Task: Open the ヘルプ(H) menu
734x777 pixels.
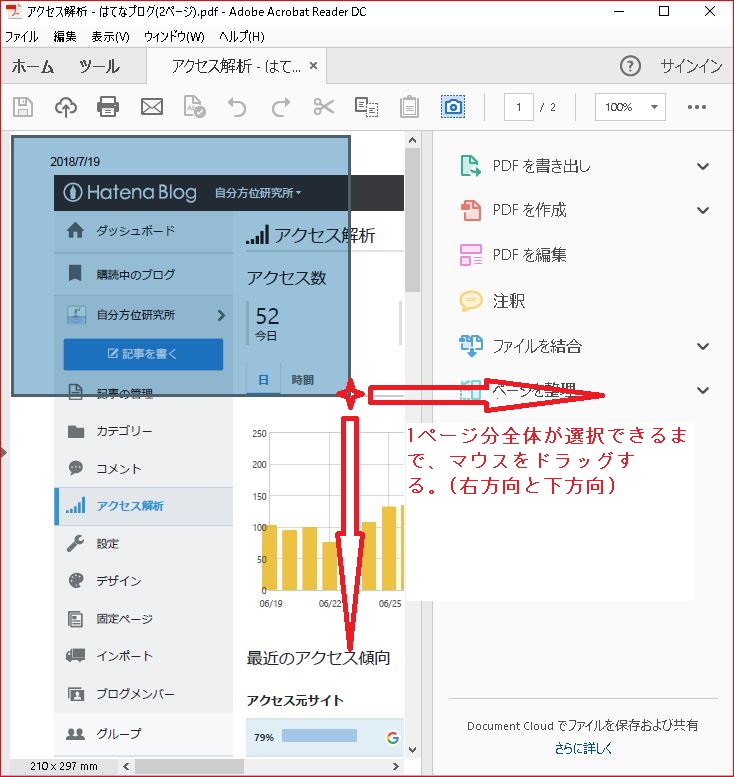Action: [242, 37]
